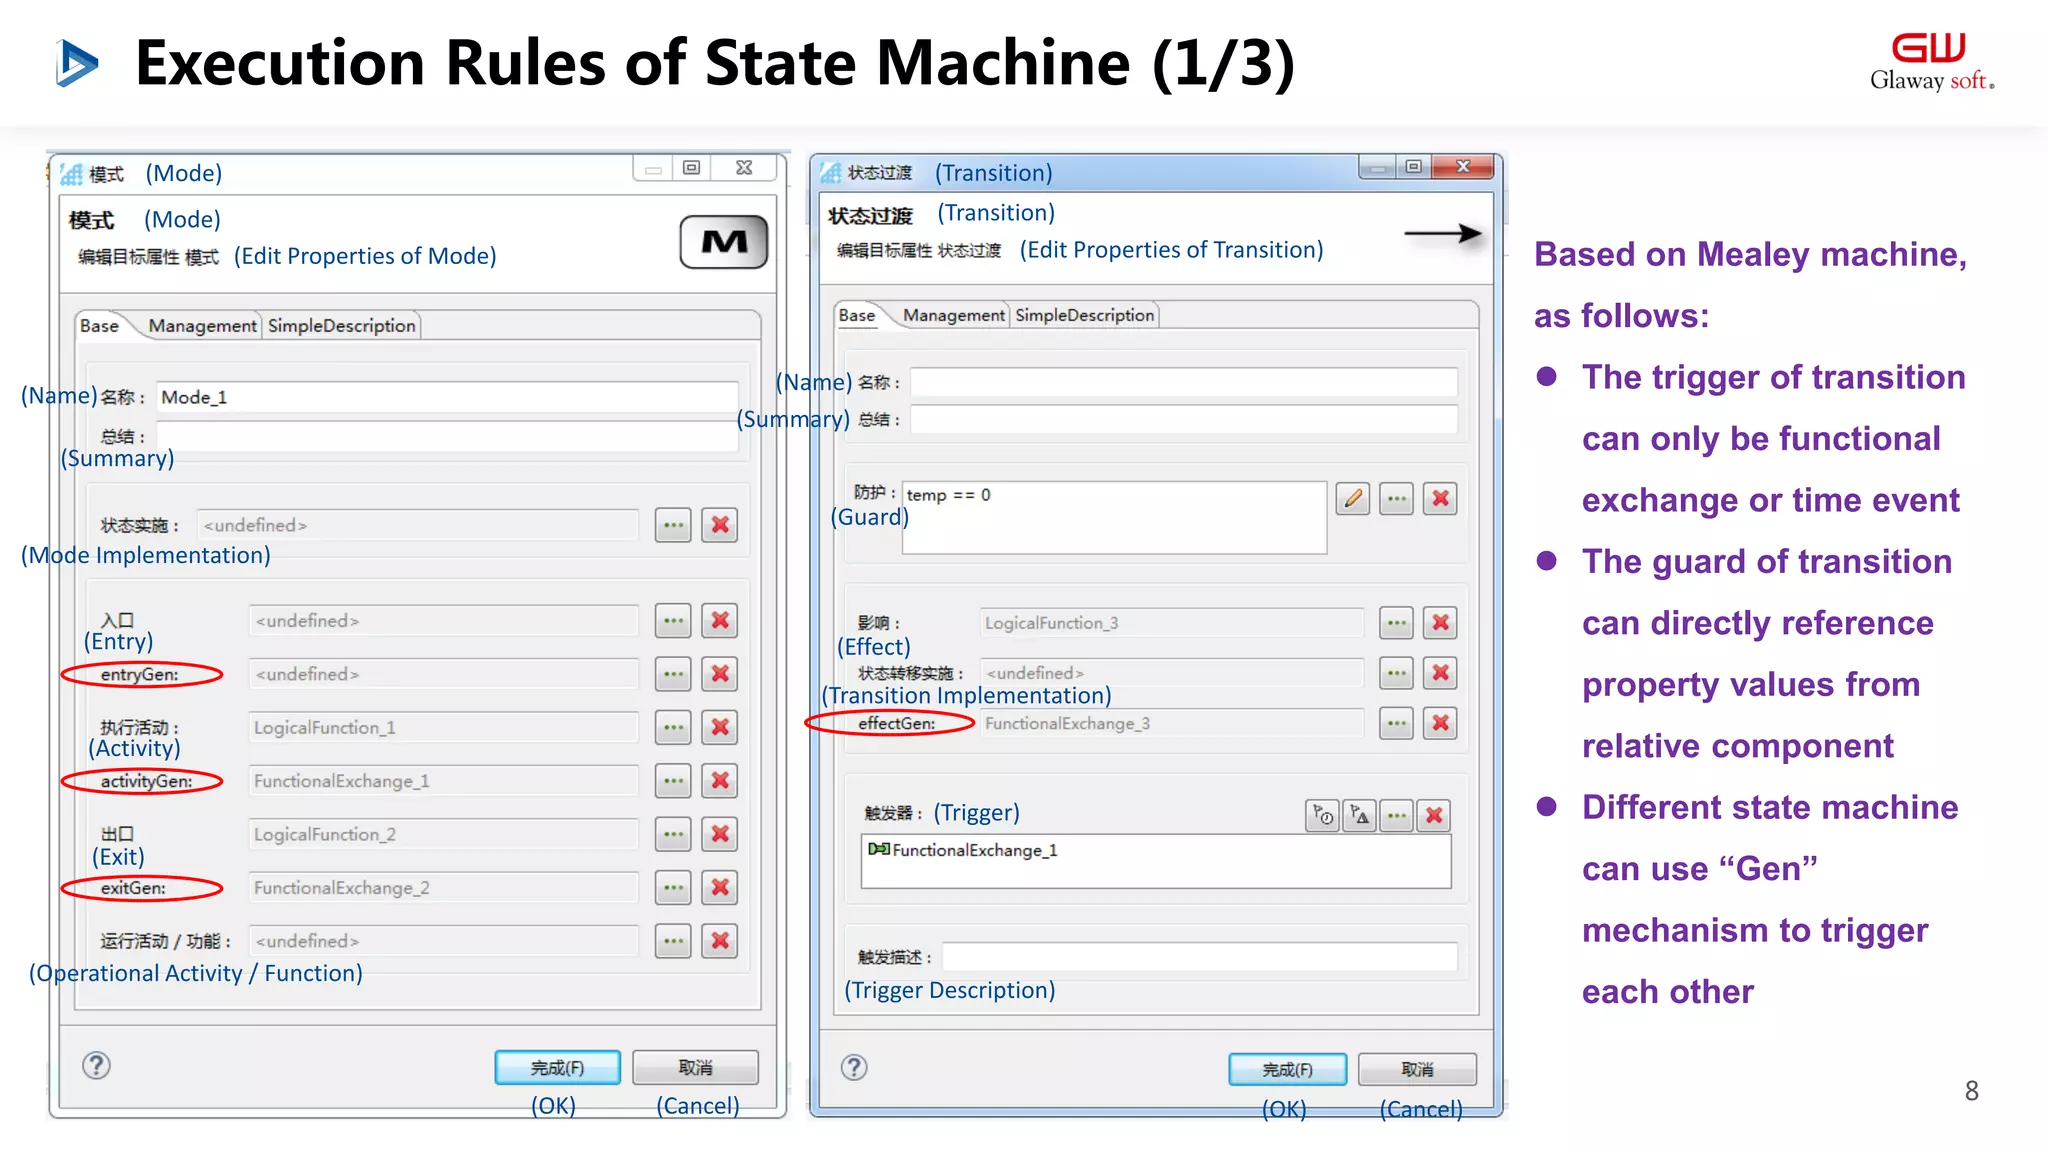Click browse button for Mode Implementation row
Viewport: 2048px width, 1152px height.
(x=673, y=525)
